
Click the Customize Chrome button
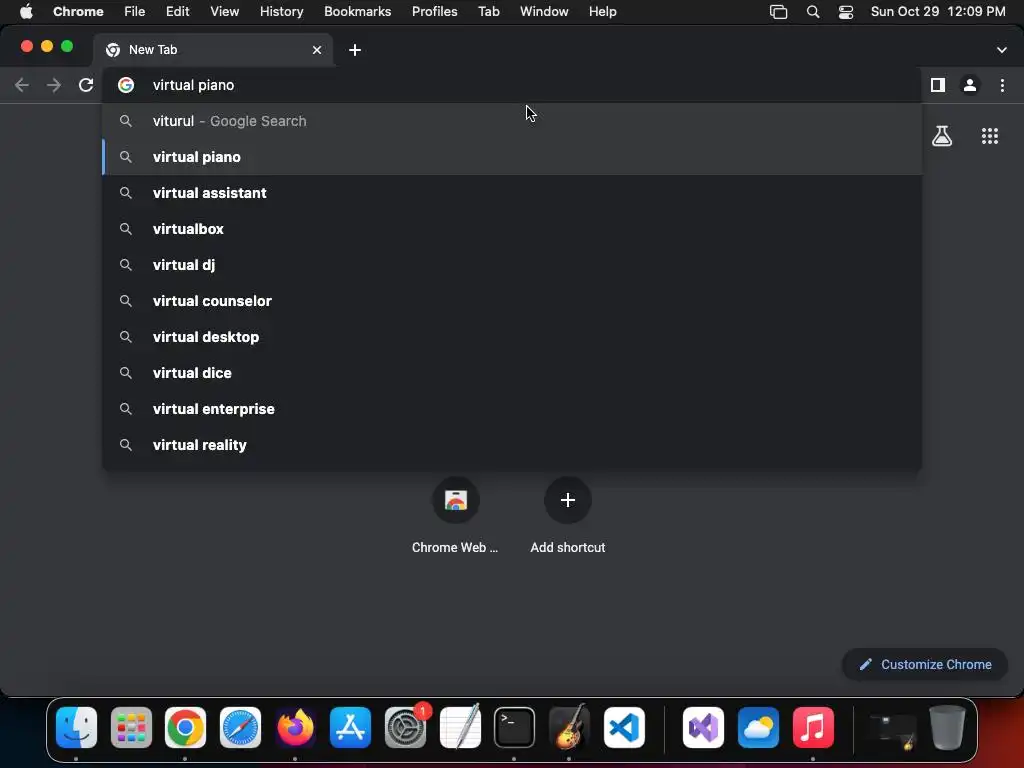coord(925,664)
